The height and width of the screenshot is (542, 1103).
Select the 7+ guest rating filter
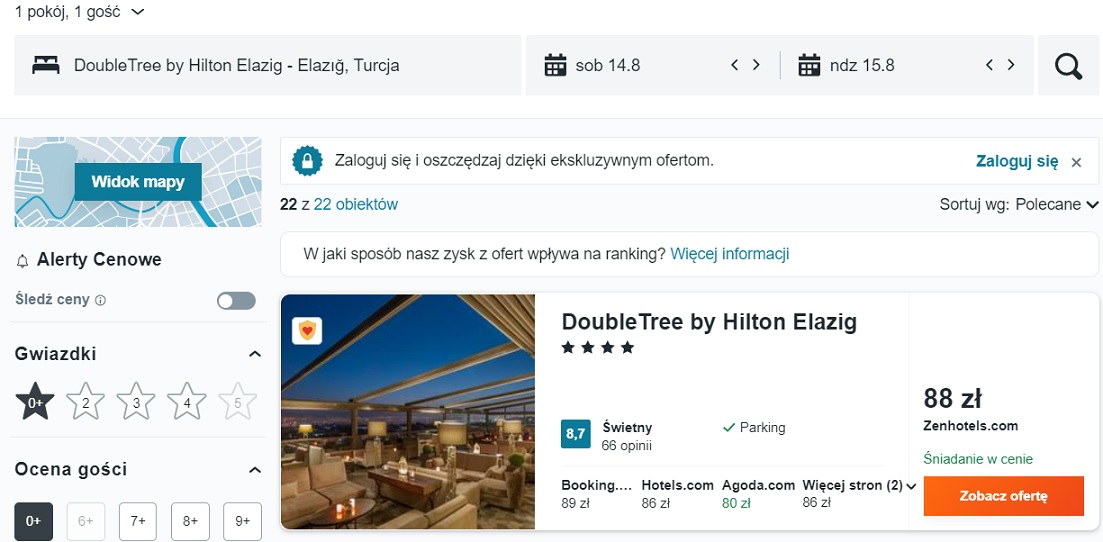point(138,522)
